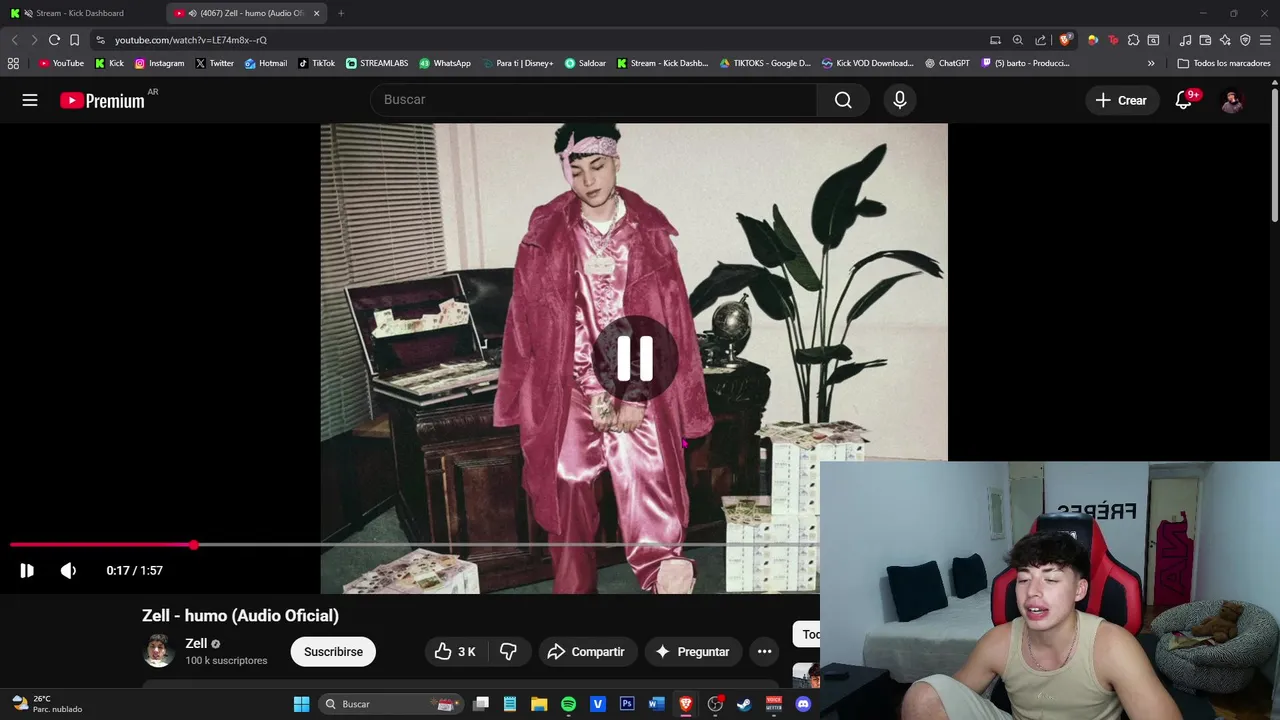
Task: Like the video with 3 K thumbs up
Action: coord(455,652)
